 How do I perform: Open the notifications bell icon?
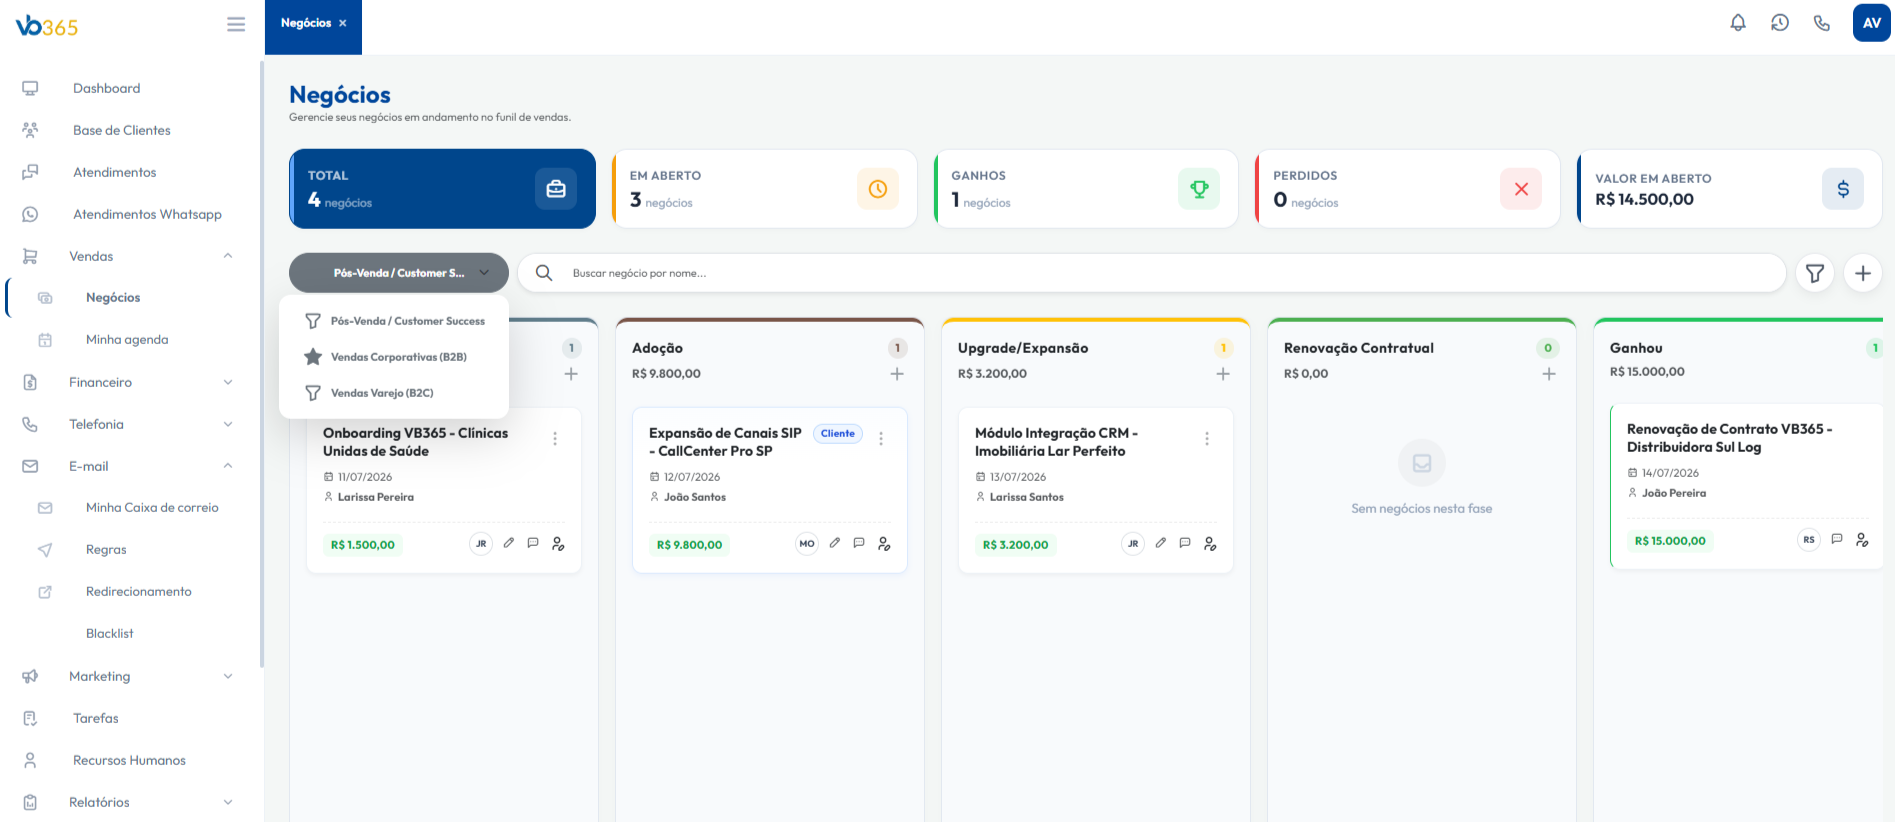pyautogui.click(x=1738, y=23)
